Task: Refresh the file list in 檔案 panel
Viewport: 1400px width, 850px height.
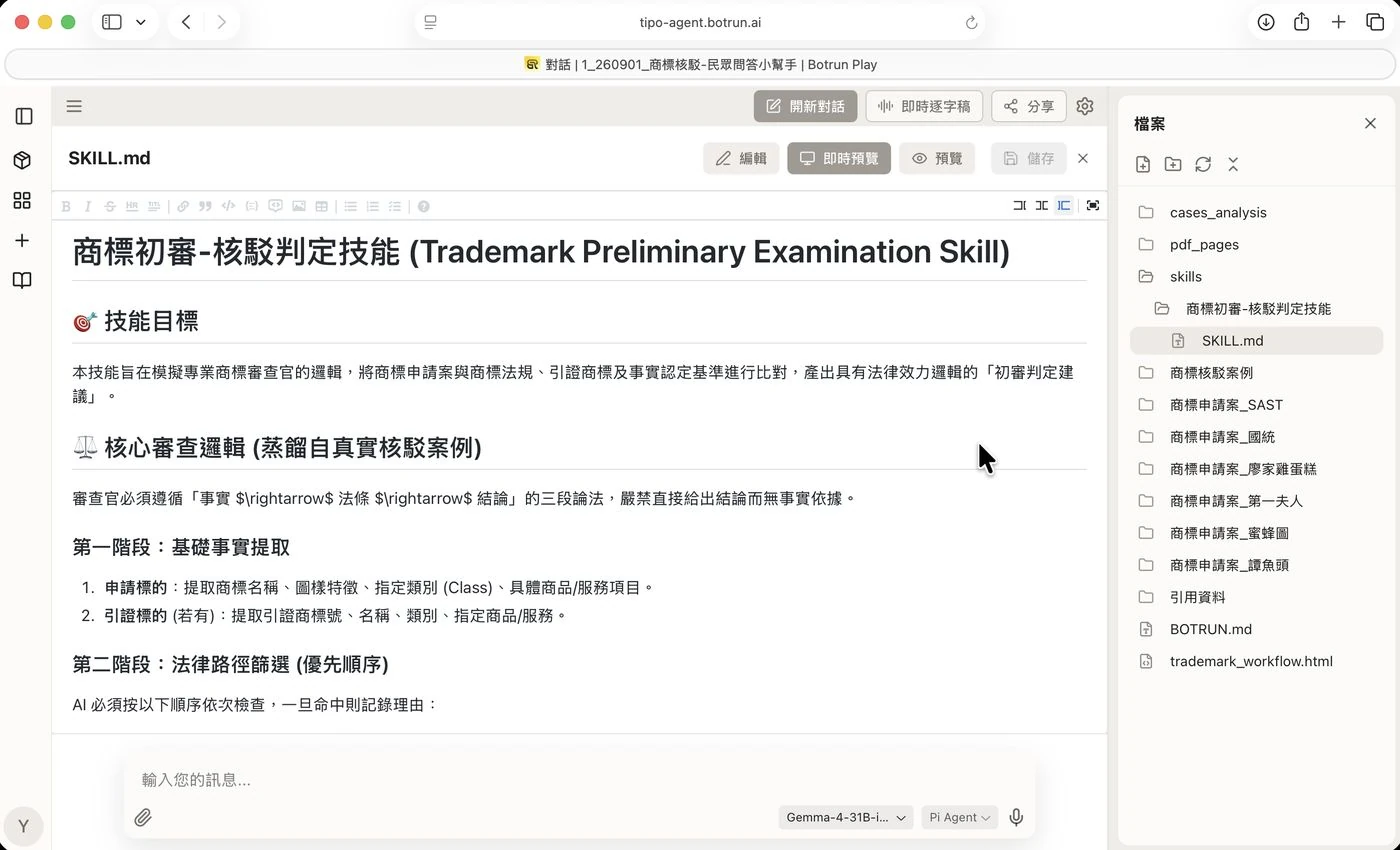Action: pos(1203,164)
